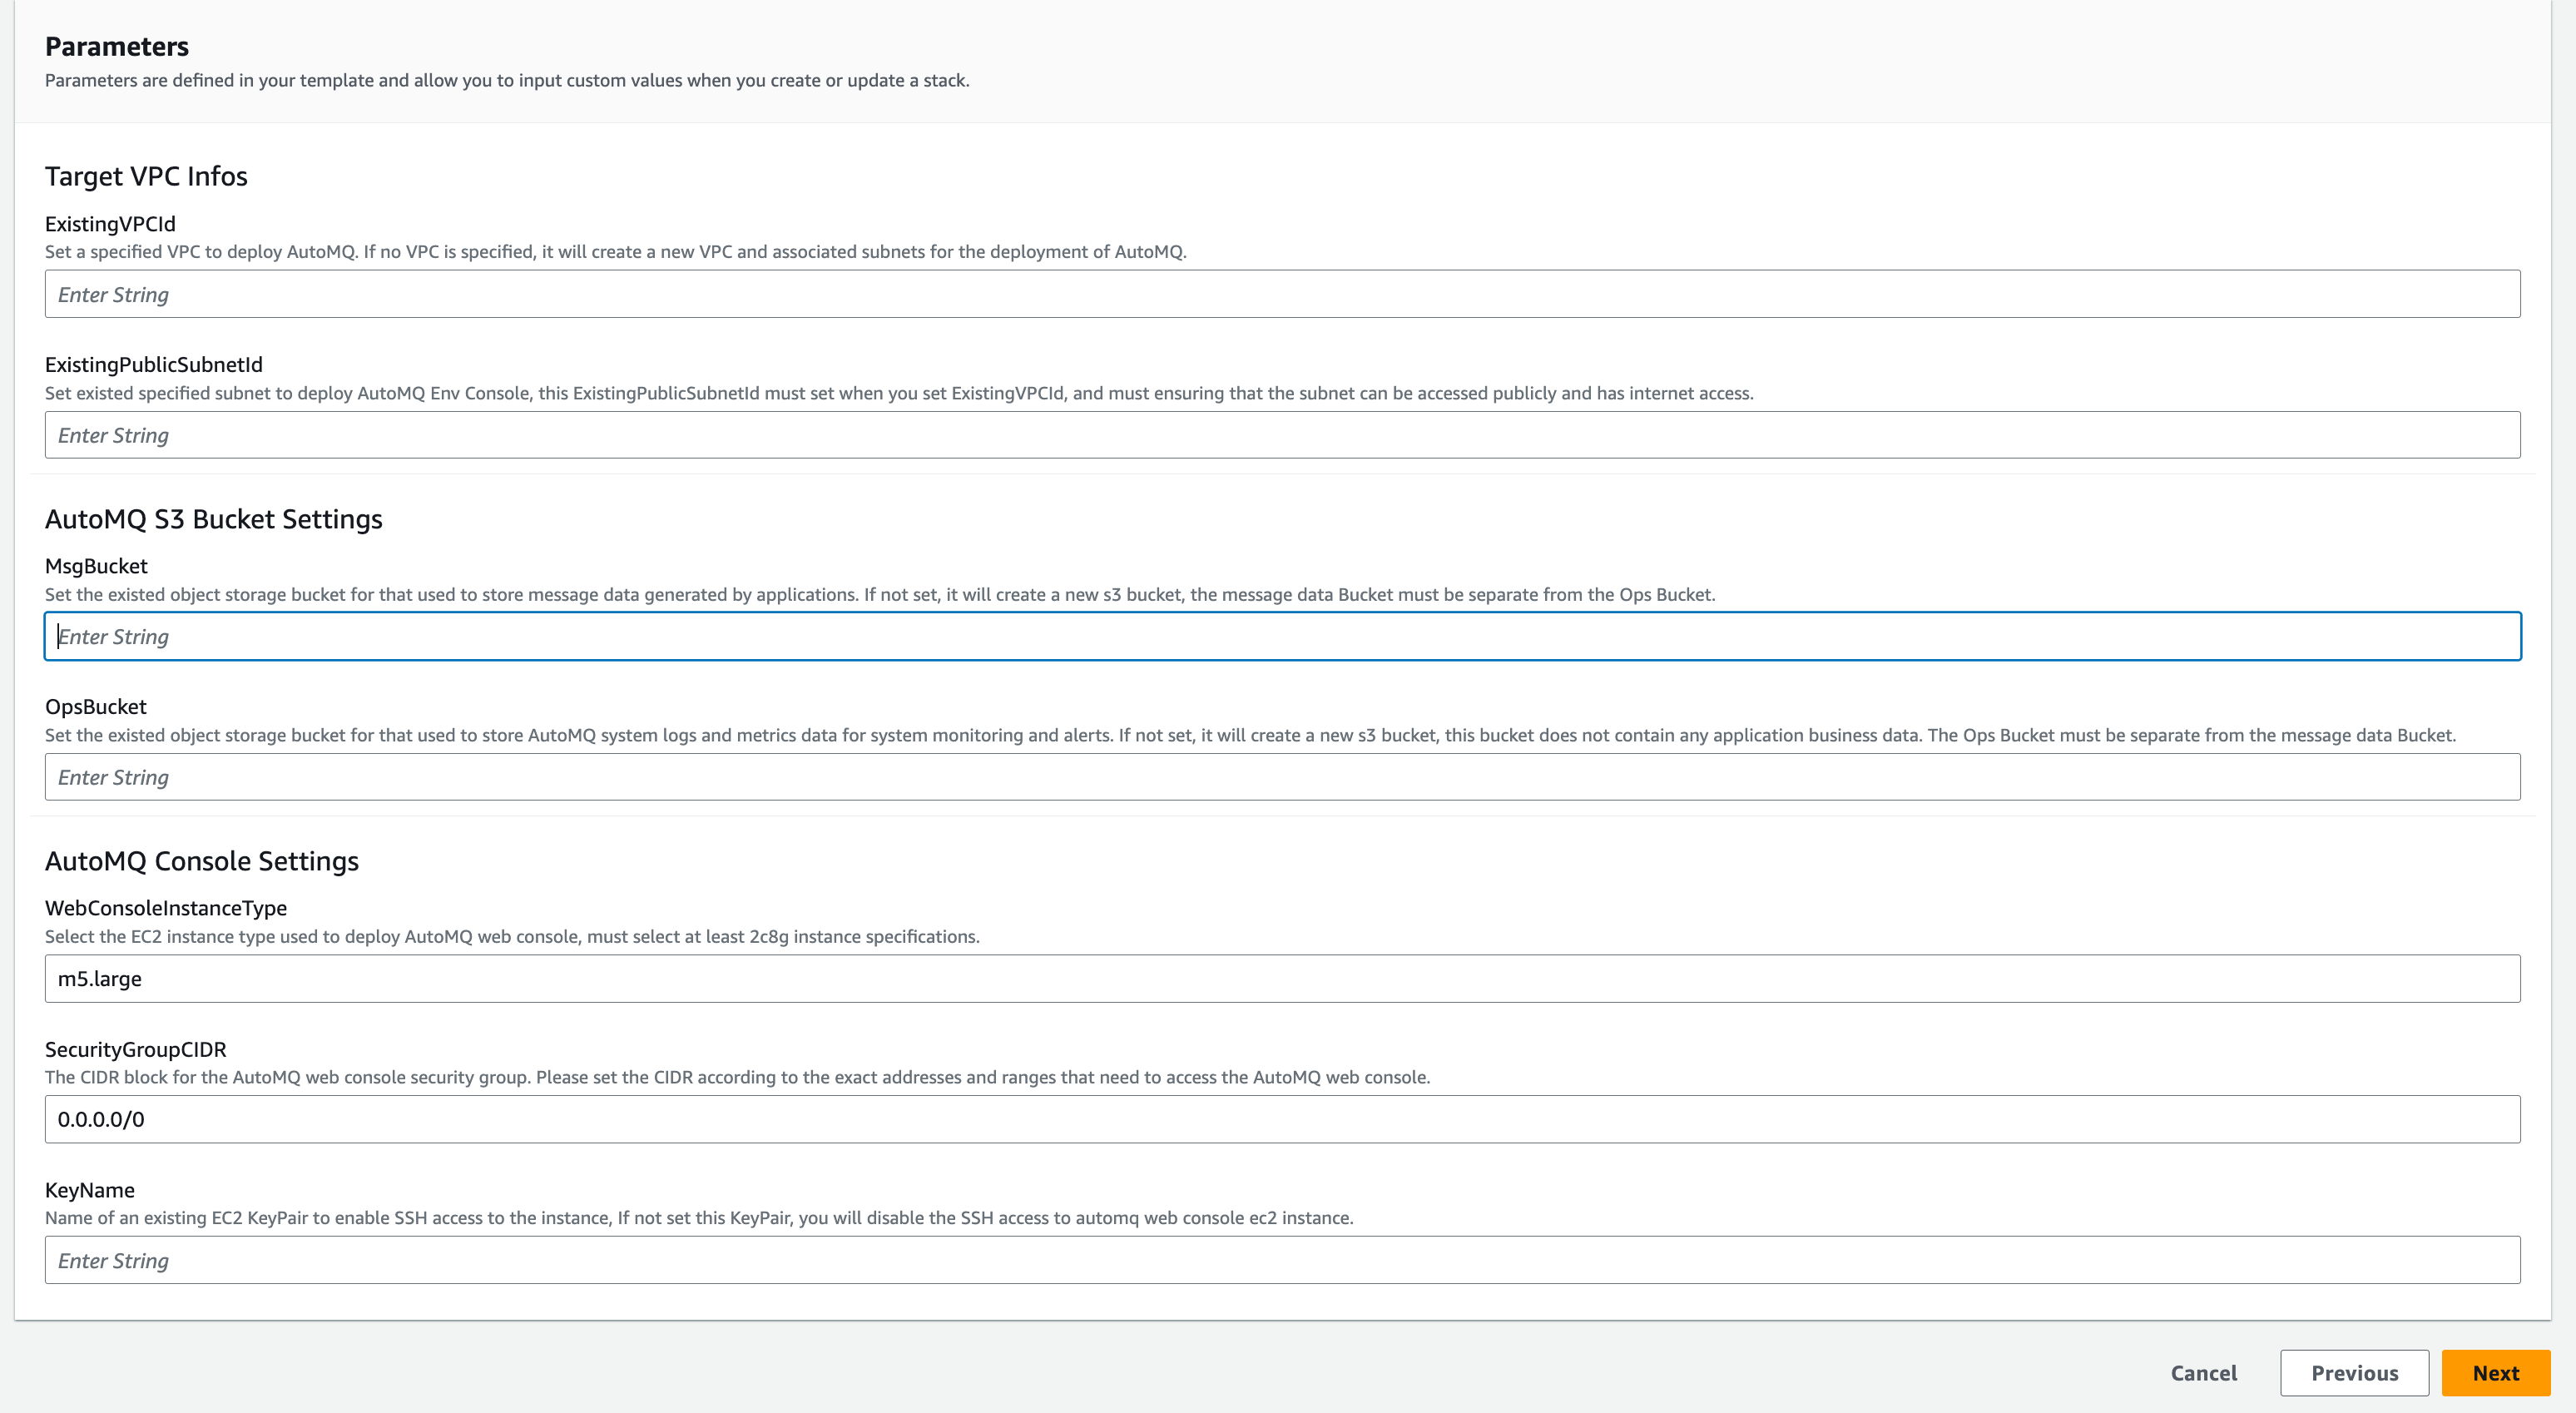Click the AutoMQ Console Settings heading
Viewport: 2576px width, 1413px height.
[201, 861]
